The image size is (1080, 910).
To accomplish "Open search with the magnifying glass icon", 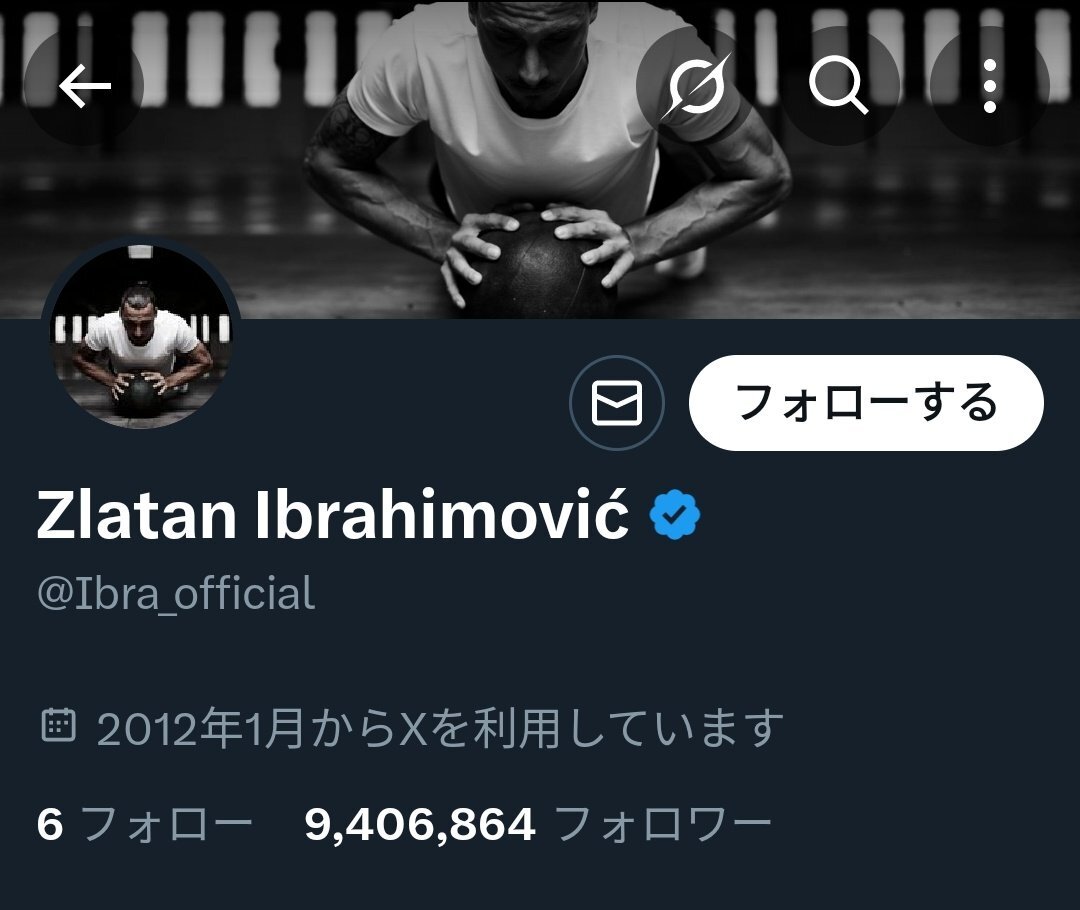I will (x=838, y=86).
